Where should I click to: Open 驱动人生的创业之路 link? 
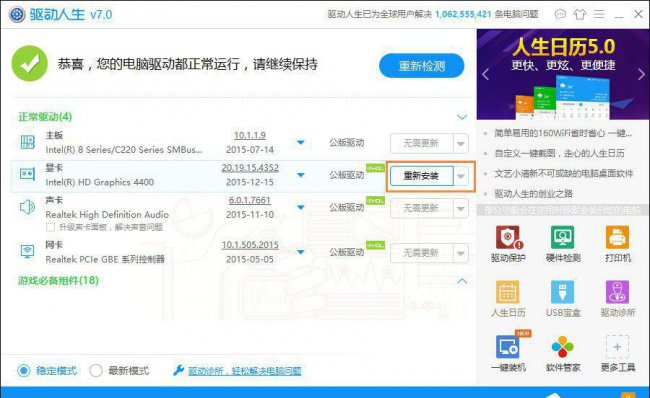534,194
